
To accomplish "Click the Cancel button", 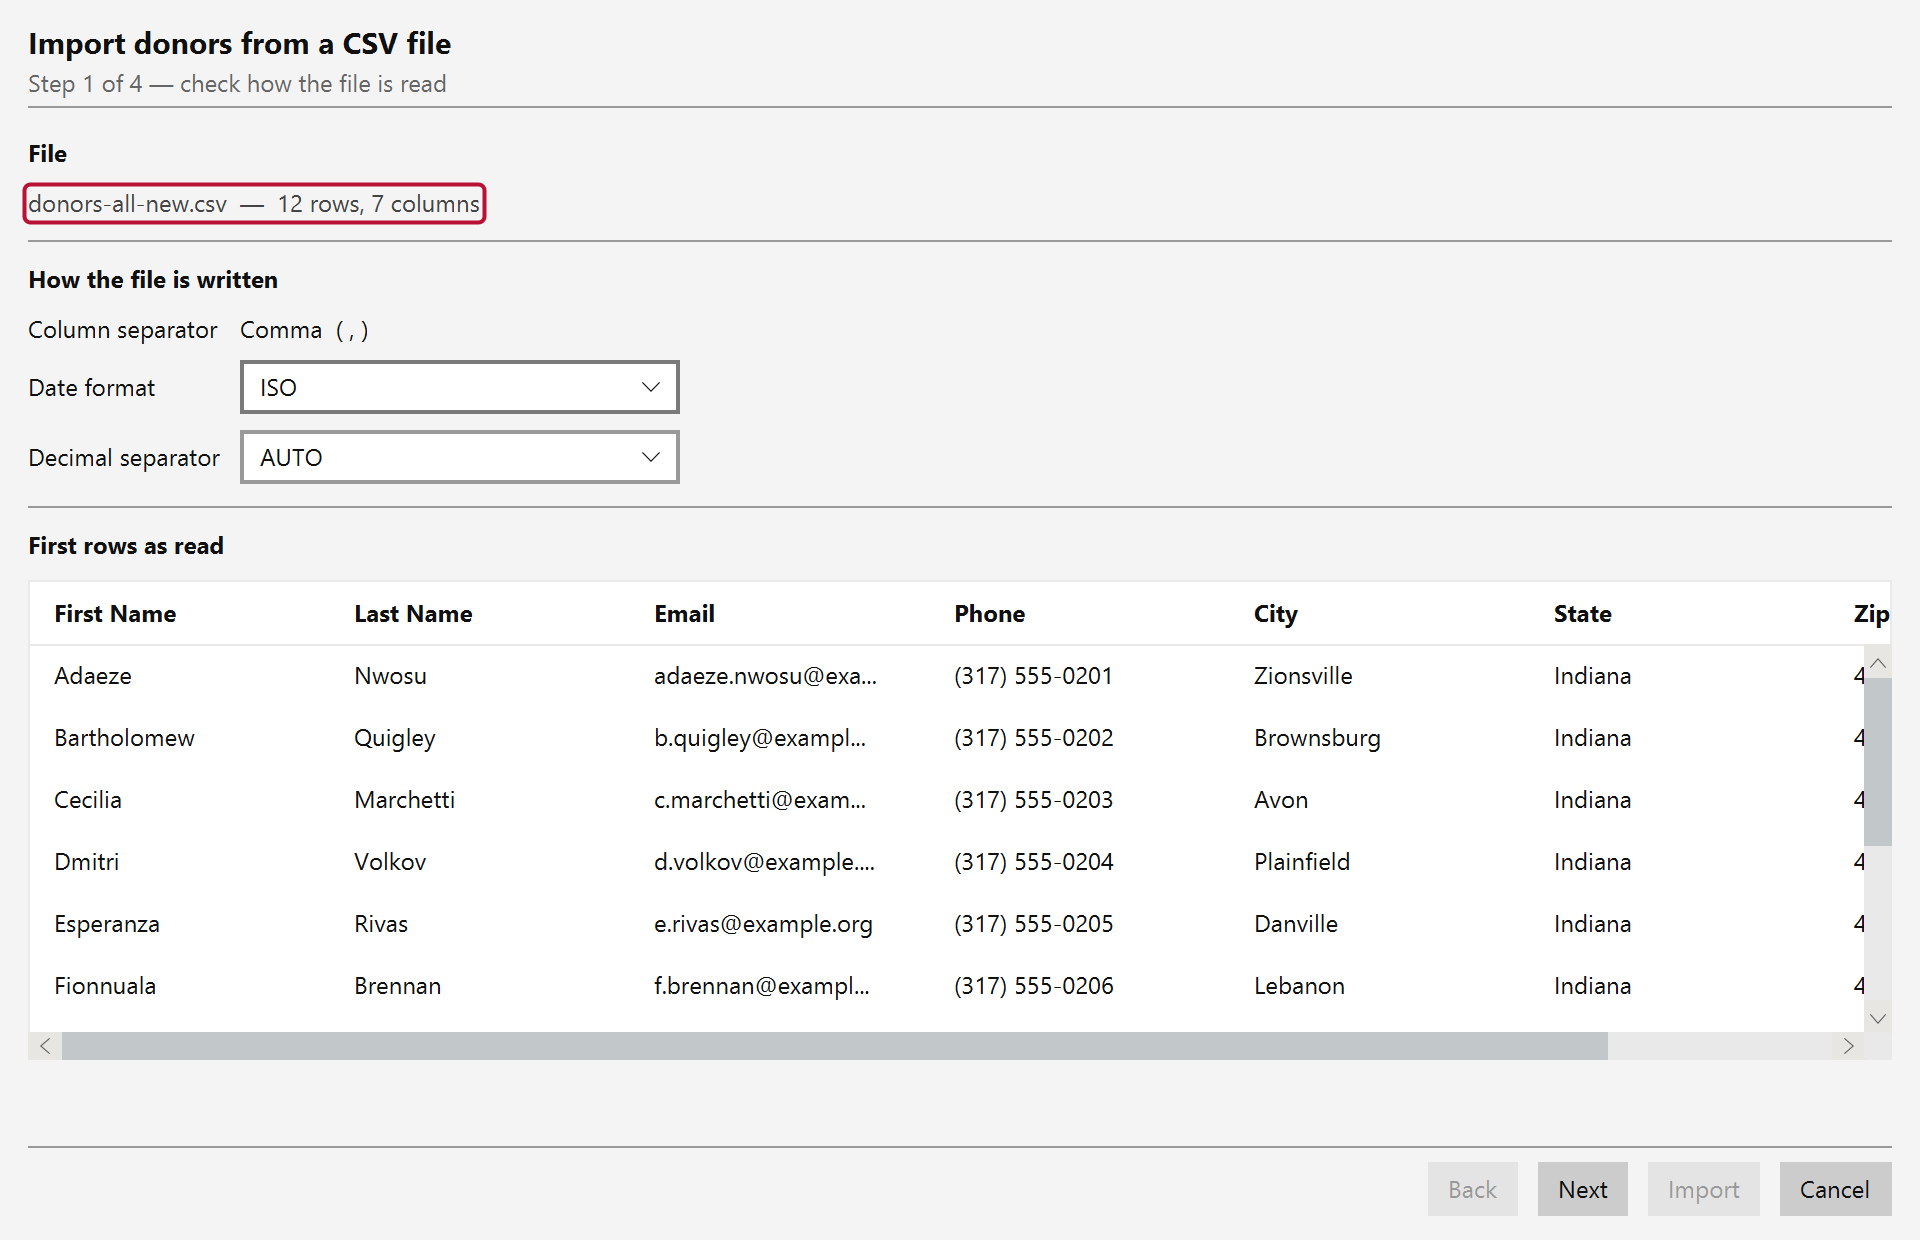I will pos(1835,1189).
